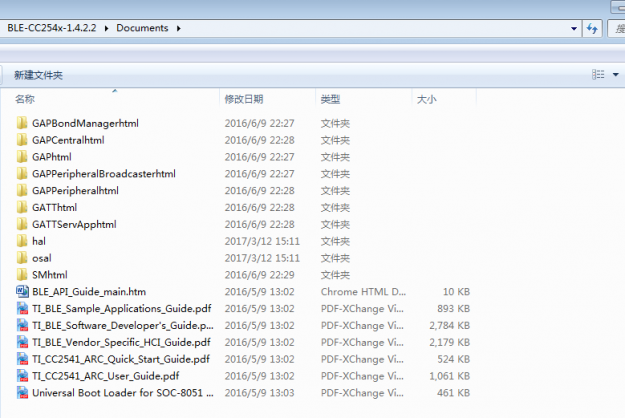625x418 pixels.
Task: Select the TI_BLE_Sample_Applications_Guide.pdf file name
Action: [x=122, y=308]
